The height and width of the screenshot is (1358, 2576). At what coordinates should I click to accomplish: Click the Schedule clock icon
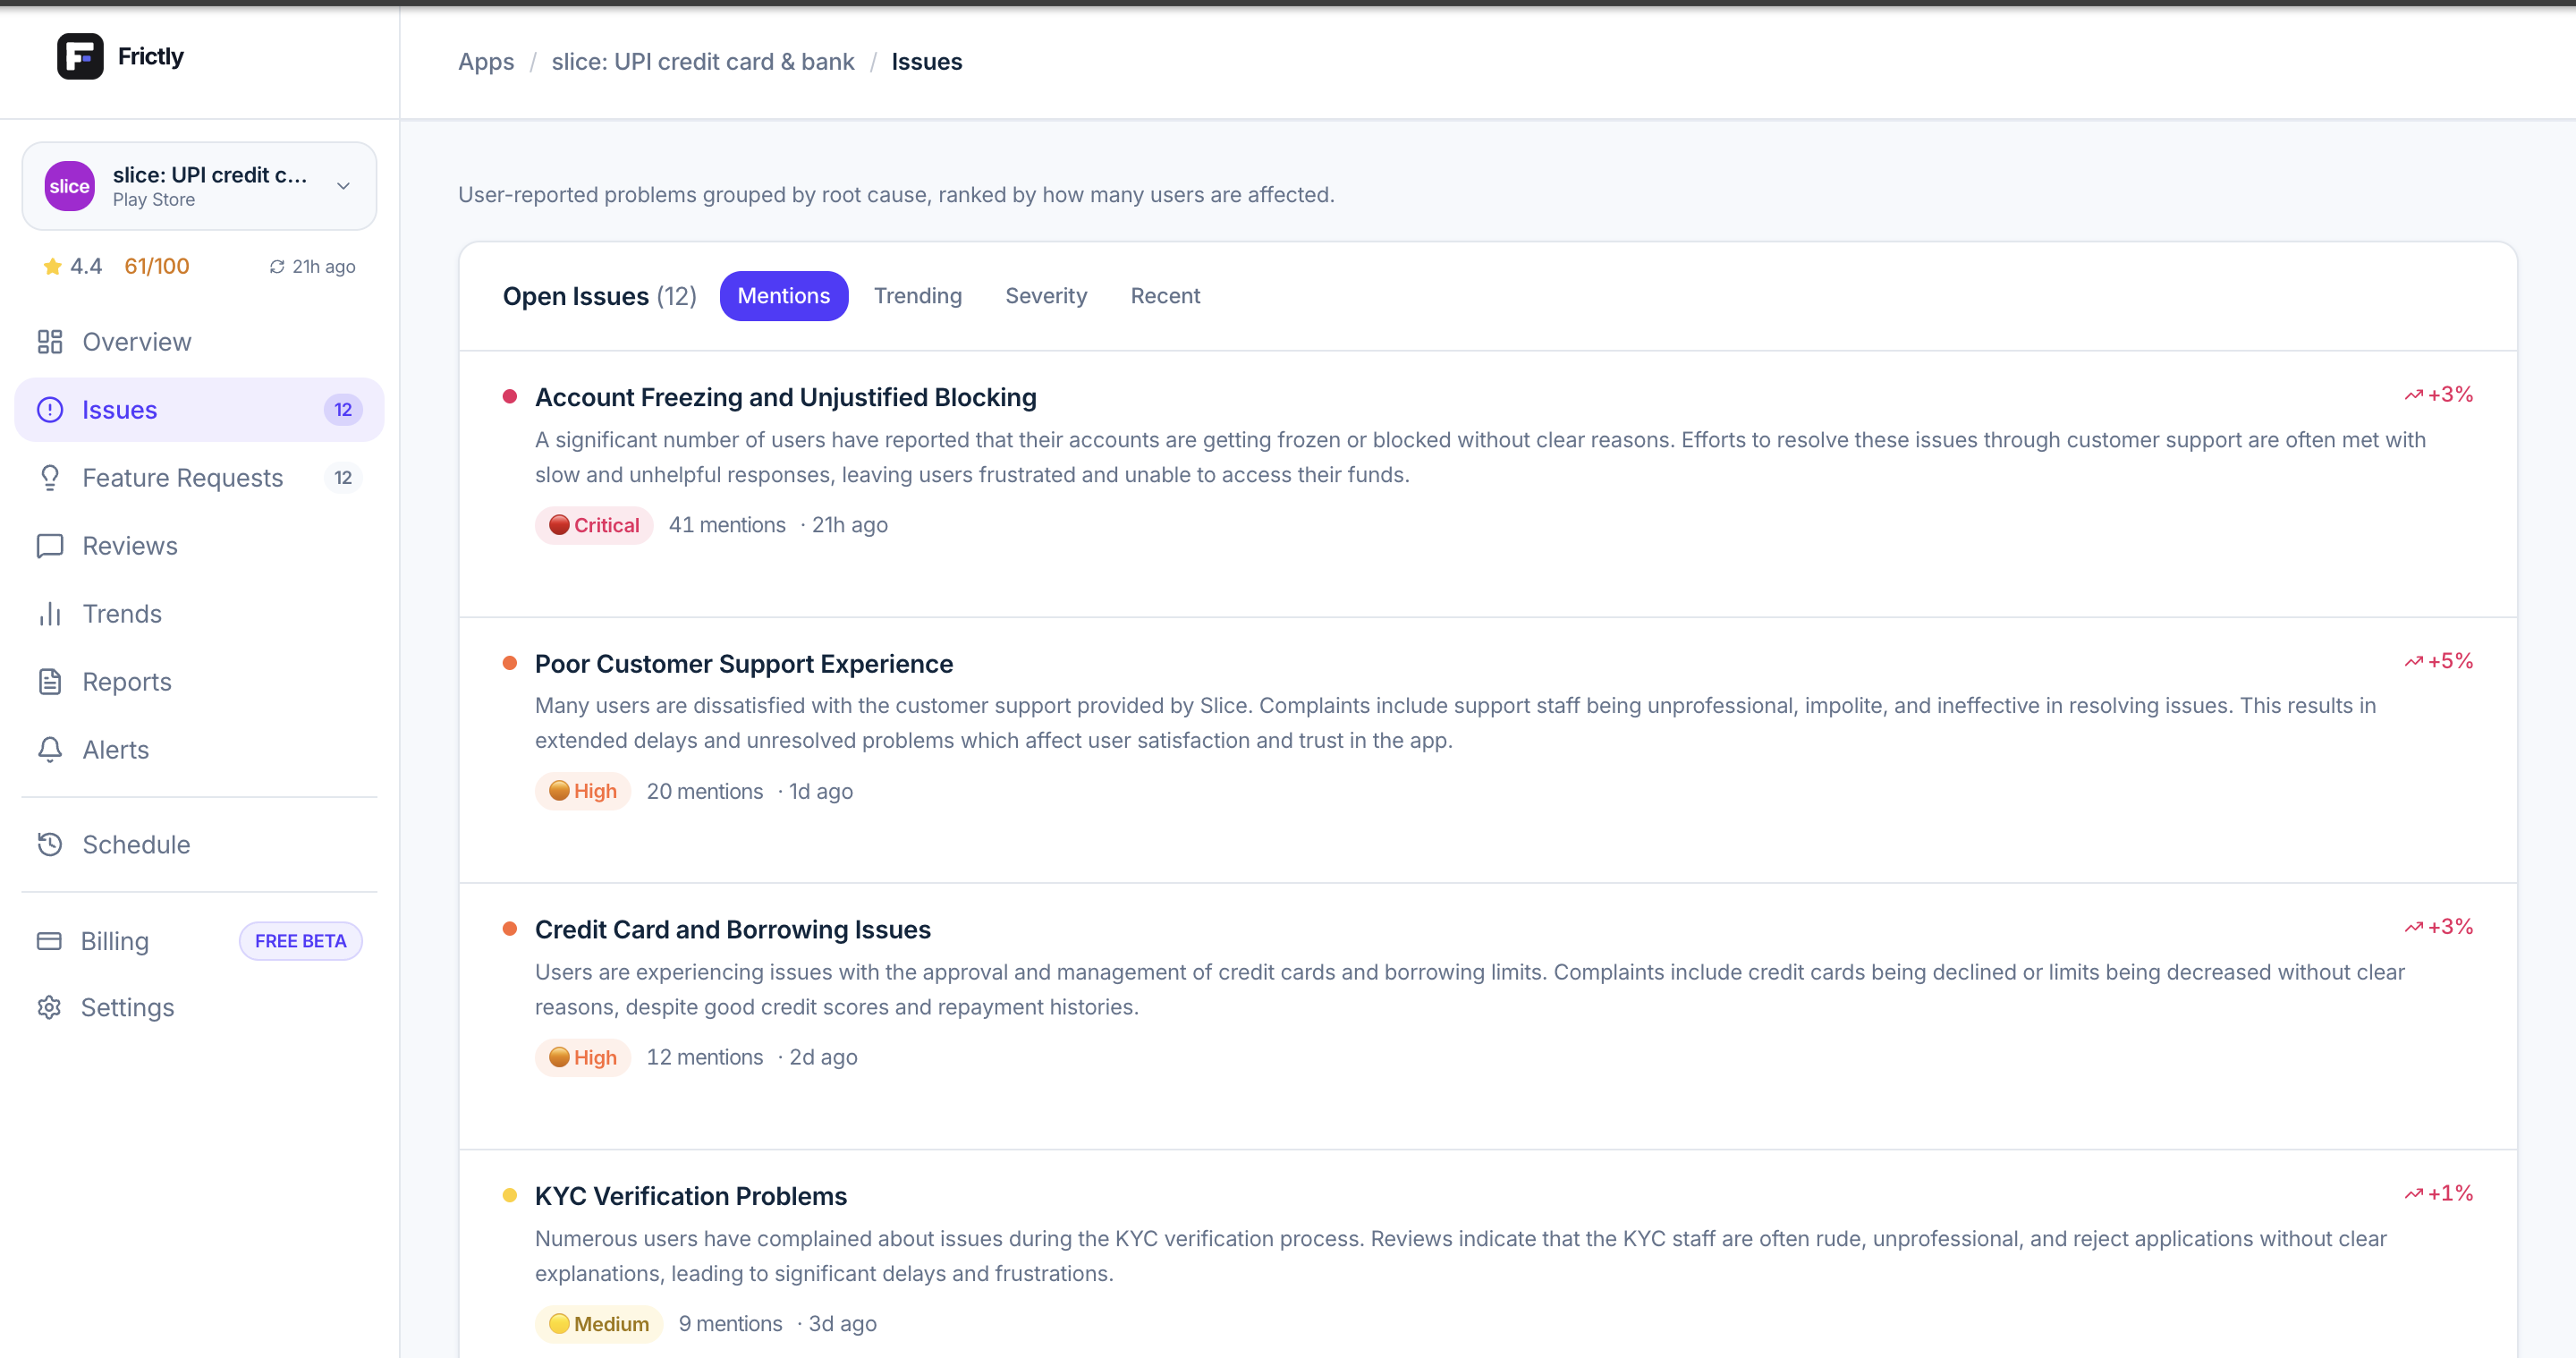coord(50,845)
